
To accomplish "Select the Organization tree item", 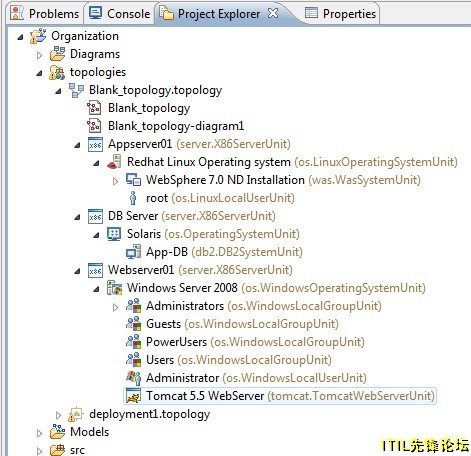I will 85,36.
